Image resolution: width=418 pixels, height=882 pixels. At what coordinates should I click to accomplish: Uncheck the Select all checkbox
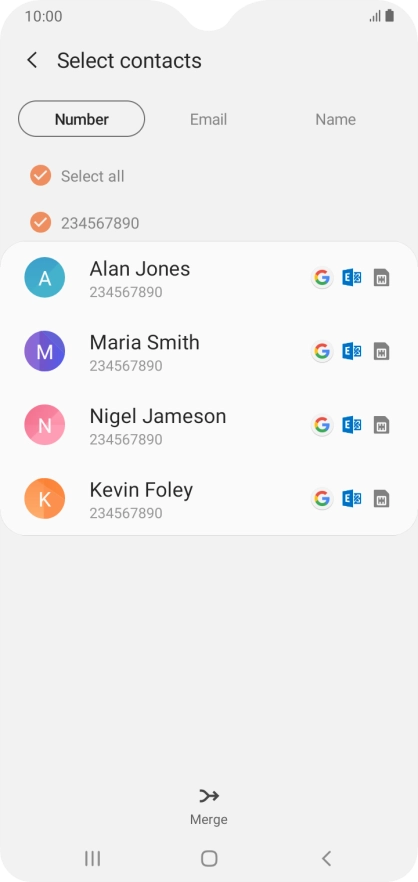41,176
